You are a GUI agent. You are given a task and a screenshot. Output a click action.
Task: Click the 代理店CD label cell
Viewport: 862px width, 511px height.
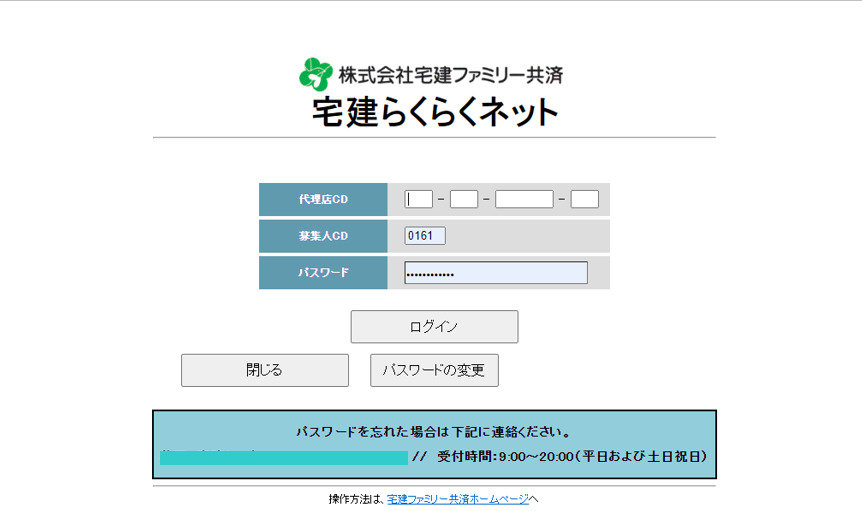(x=323, y=199)
